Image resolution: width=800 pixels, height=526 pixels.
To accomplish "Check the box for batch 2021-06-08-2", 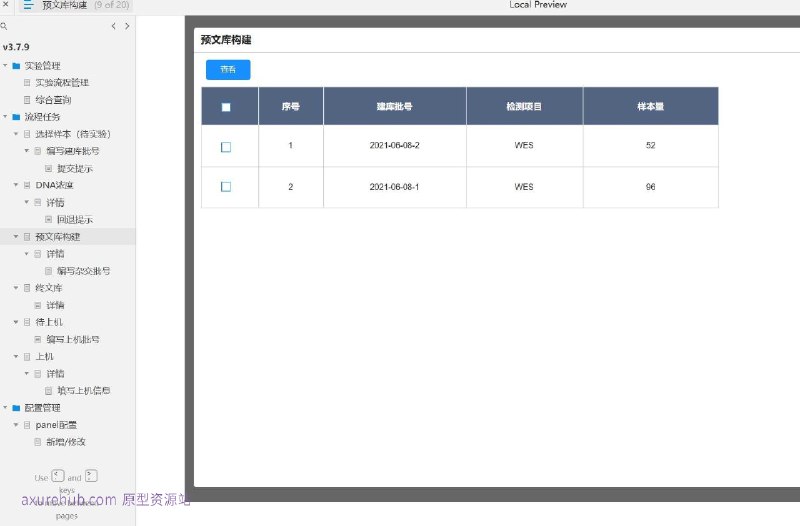I will click(x=226, y=147).
